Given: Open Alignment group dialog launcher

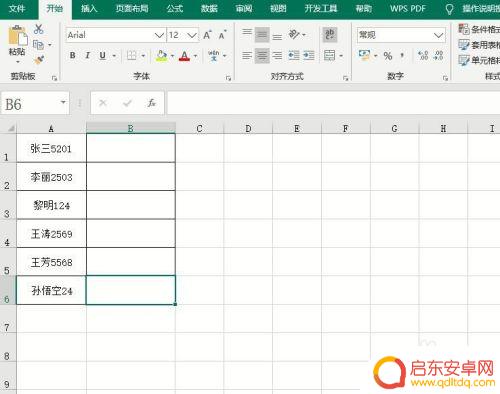Looking at the screenshot, I should 346,78.
